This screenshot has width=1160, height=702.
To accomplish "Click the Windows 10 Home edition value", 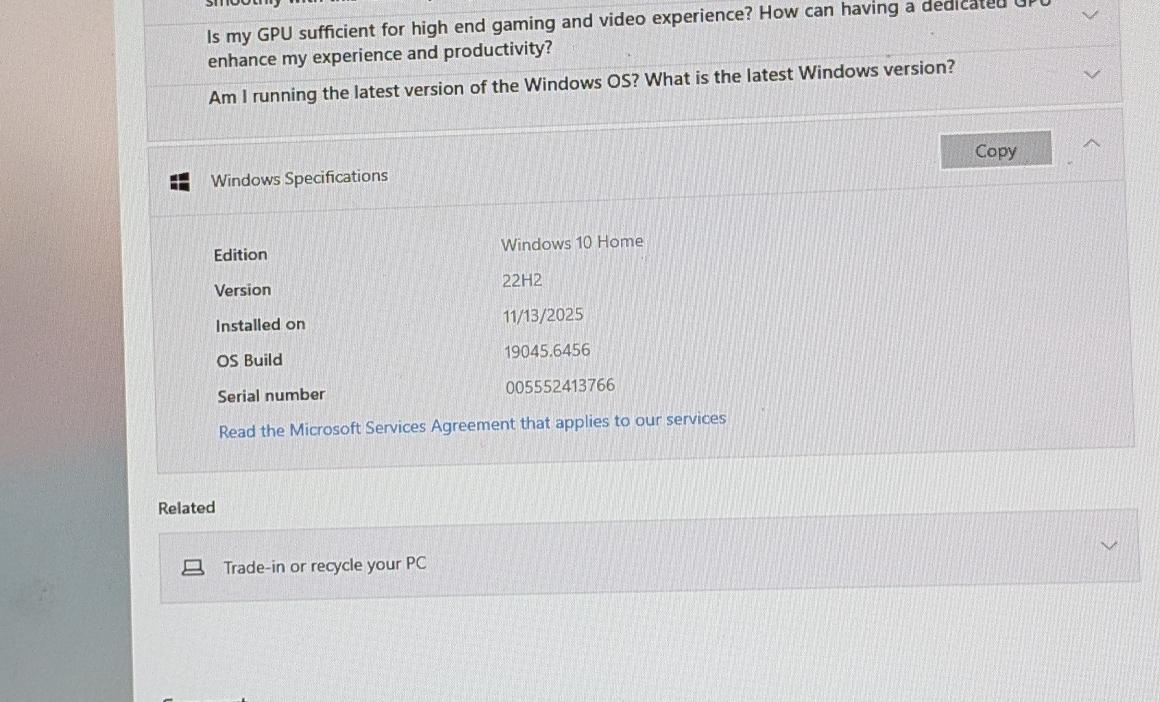I will click(572, 243).
